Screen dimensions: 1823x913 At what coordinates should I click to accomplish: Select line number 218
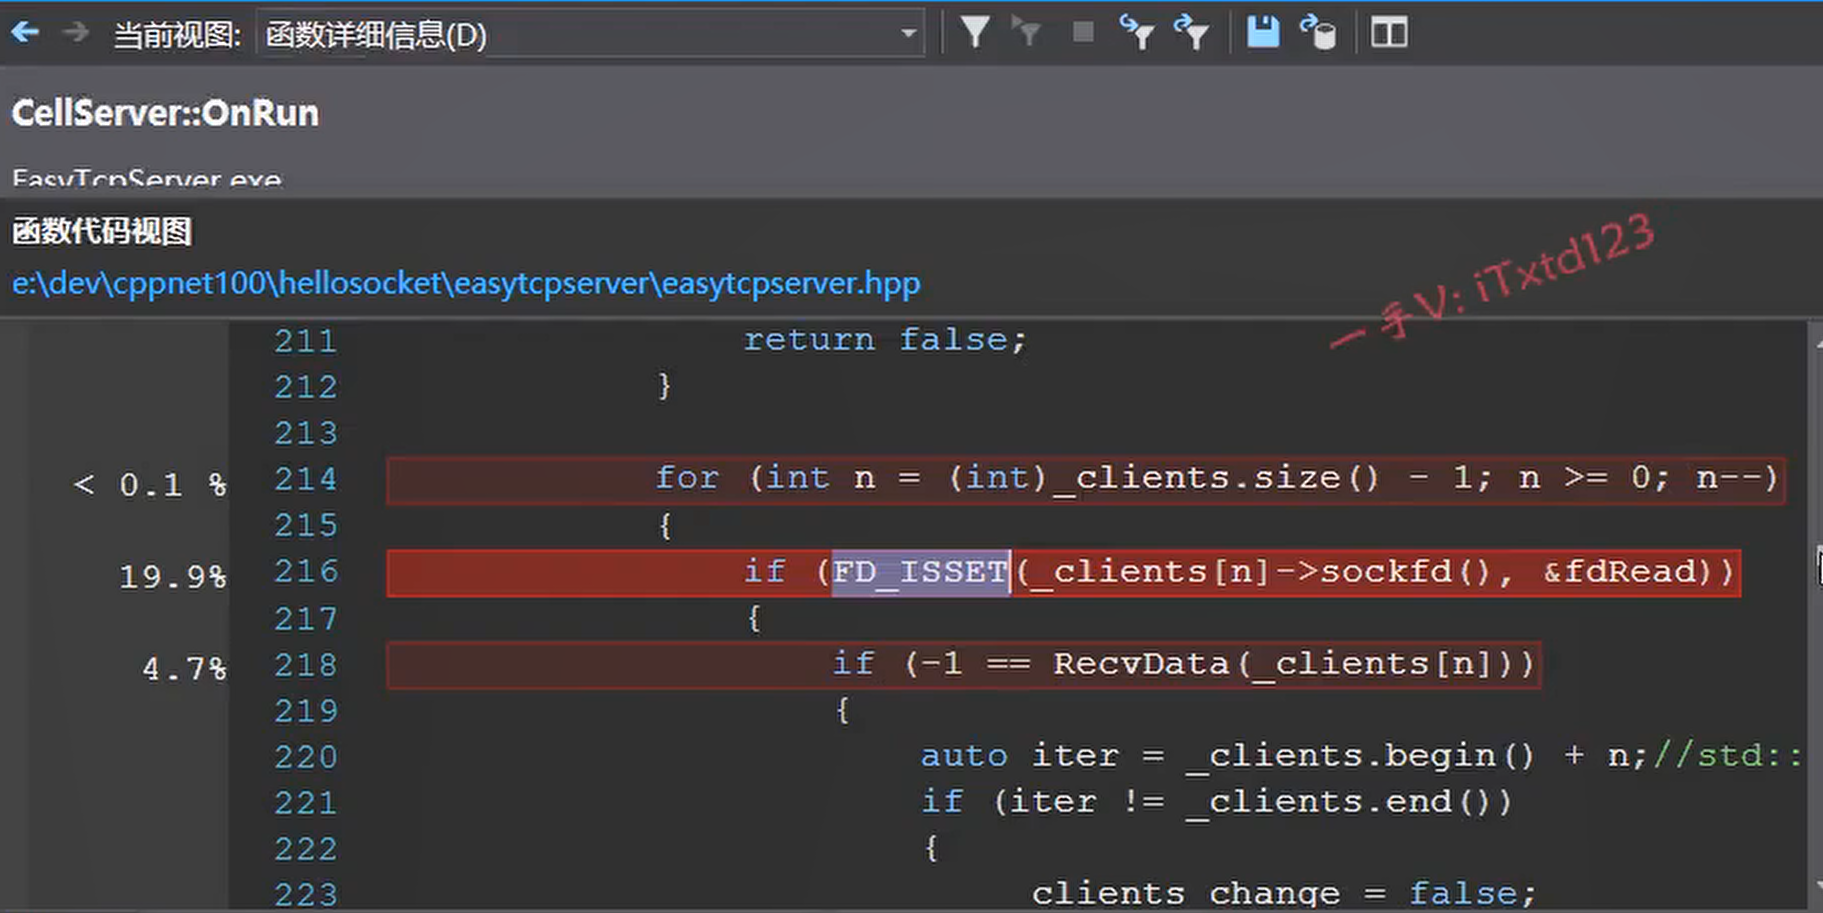click(306, 664)
